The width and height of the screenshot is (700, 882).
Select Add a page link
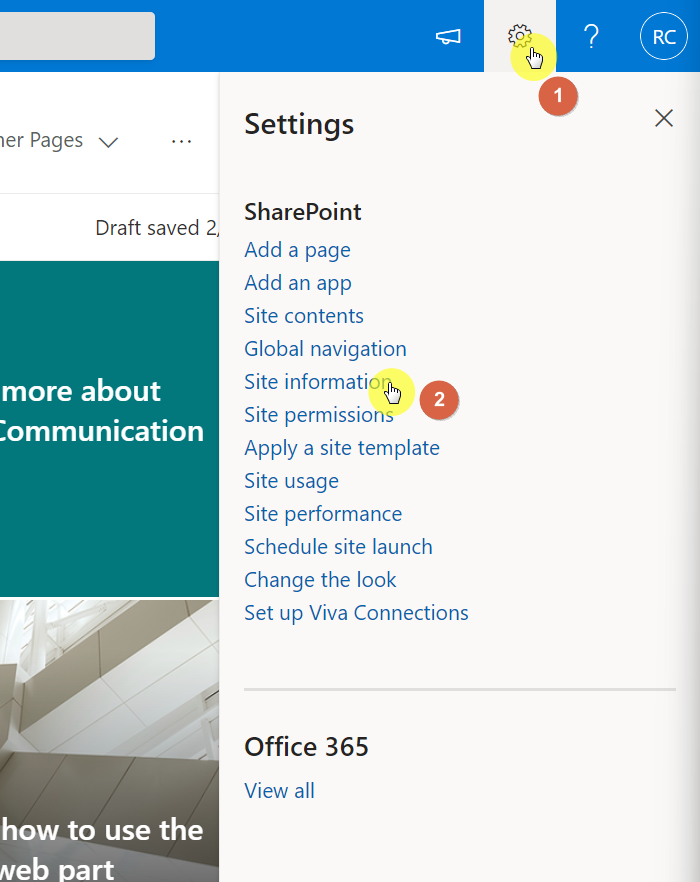click(297, 250)
